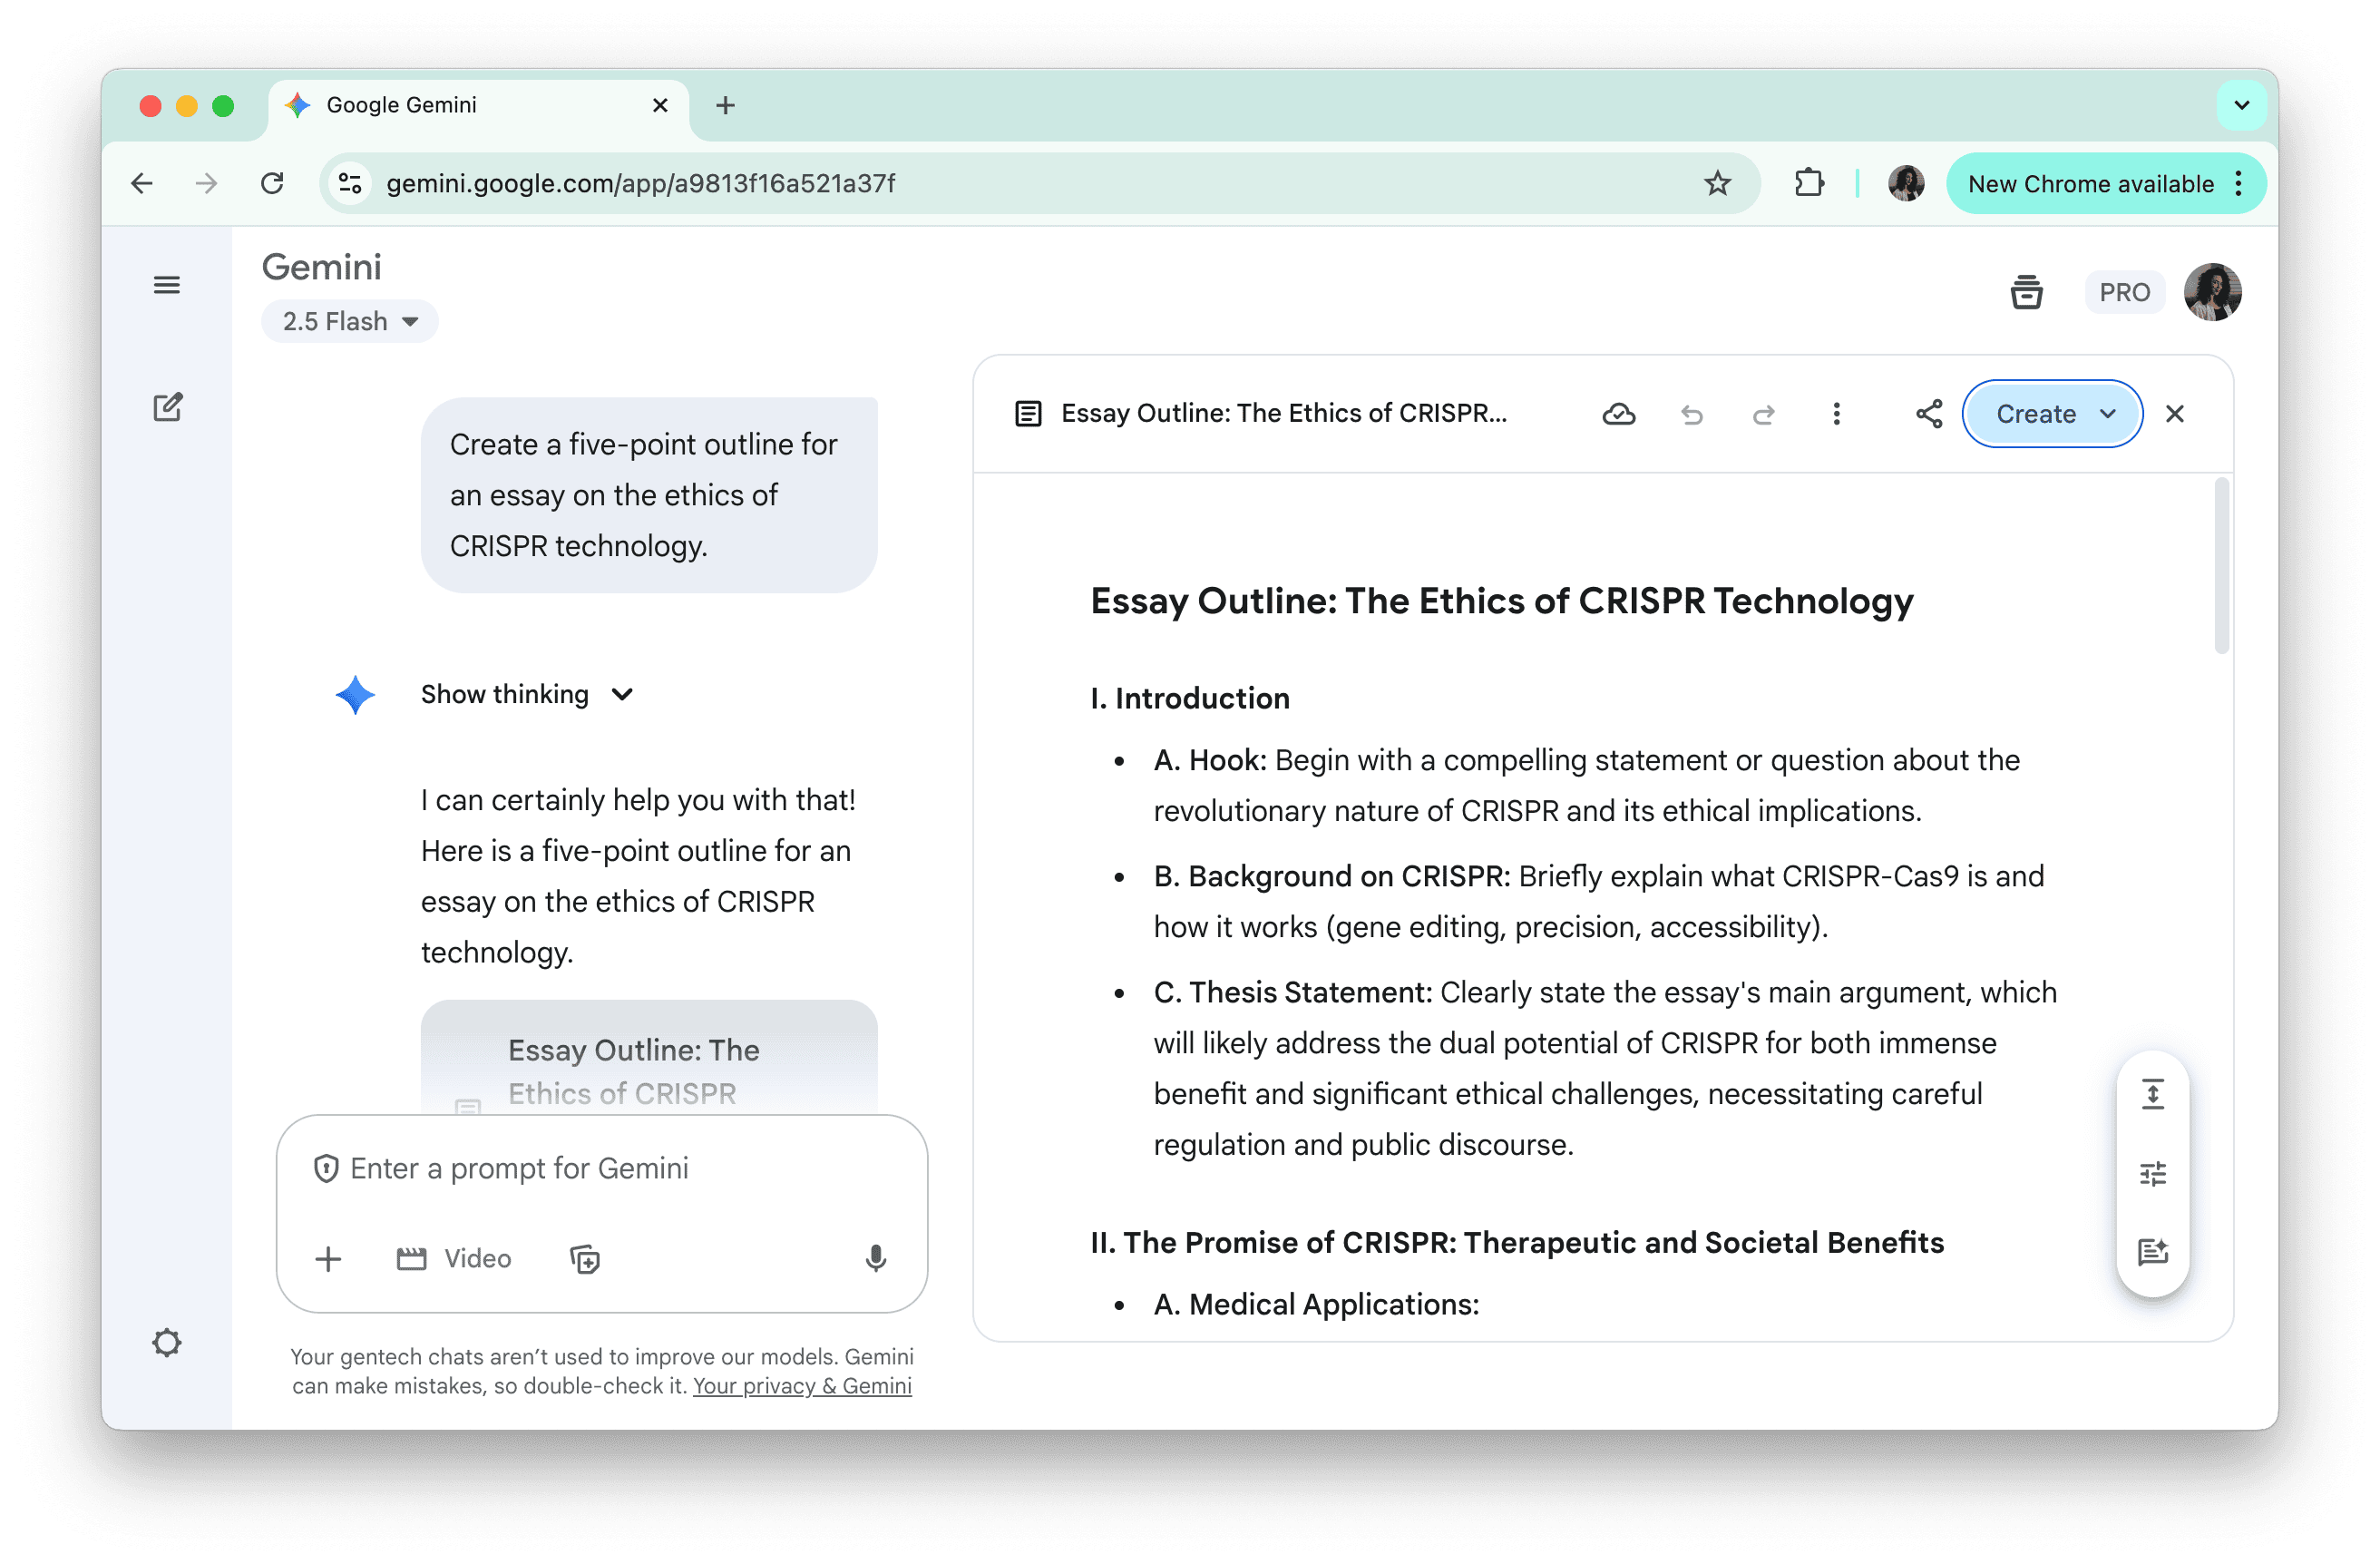
Task: Open a new browser tab
Action: pyautogui.click(x=725, y=105)
